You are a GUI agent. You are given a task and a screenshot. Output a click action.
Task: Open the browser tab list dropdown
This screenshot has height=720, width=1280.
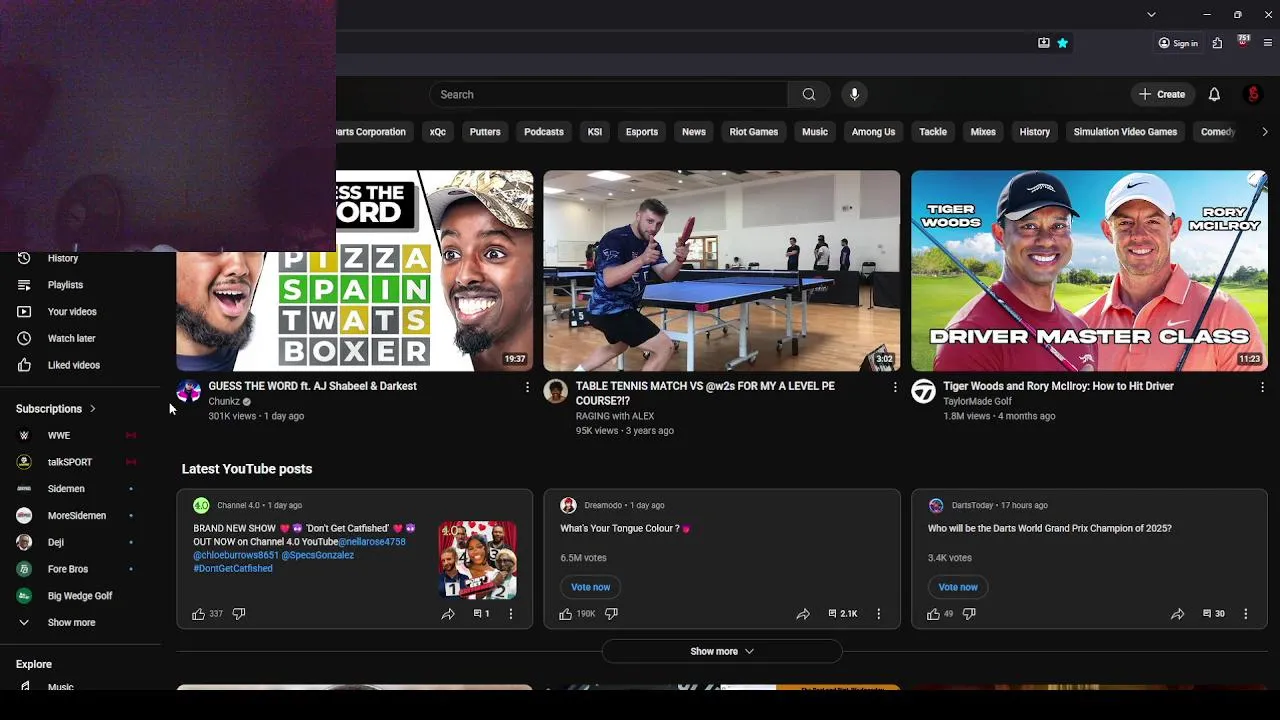[x=1151, y=14]
